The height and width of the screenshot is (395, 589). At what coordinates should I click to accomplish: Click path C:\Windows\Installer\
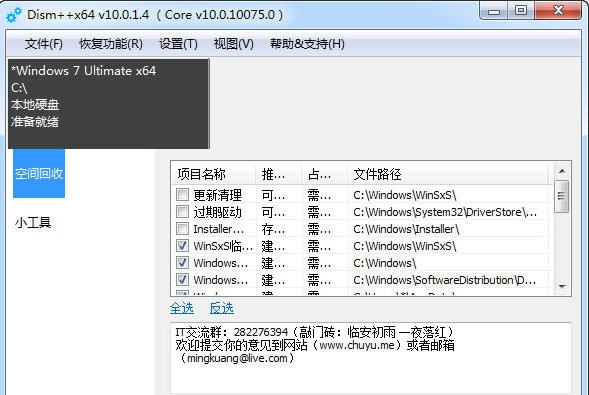coord(406,229)
